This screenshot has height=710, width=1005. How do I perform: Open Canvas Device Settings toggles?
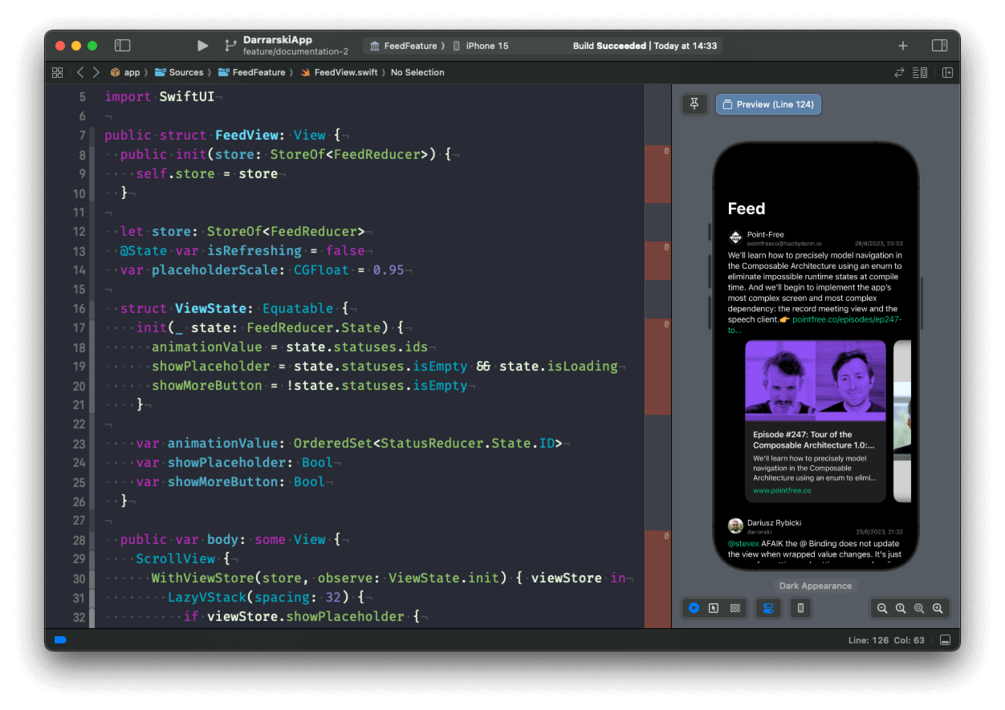(768, 607)
